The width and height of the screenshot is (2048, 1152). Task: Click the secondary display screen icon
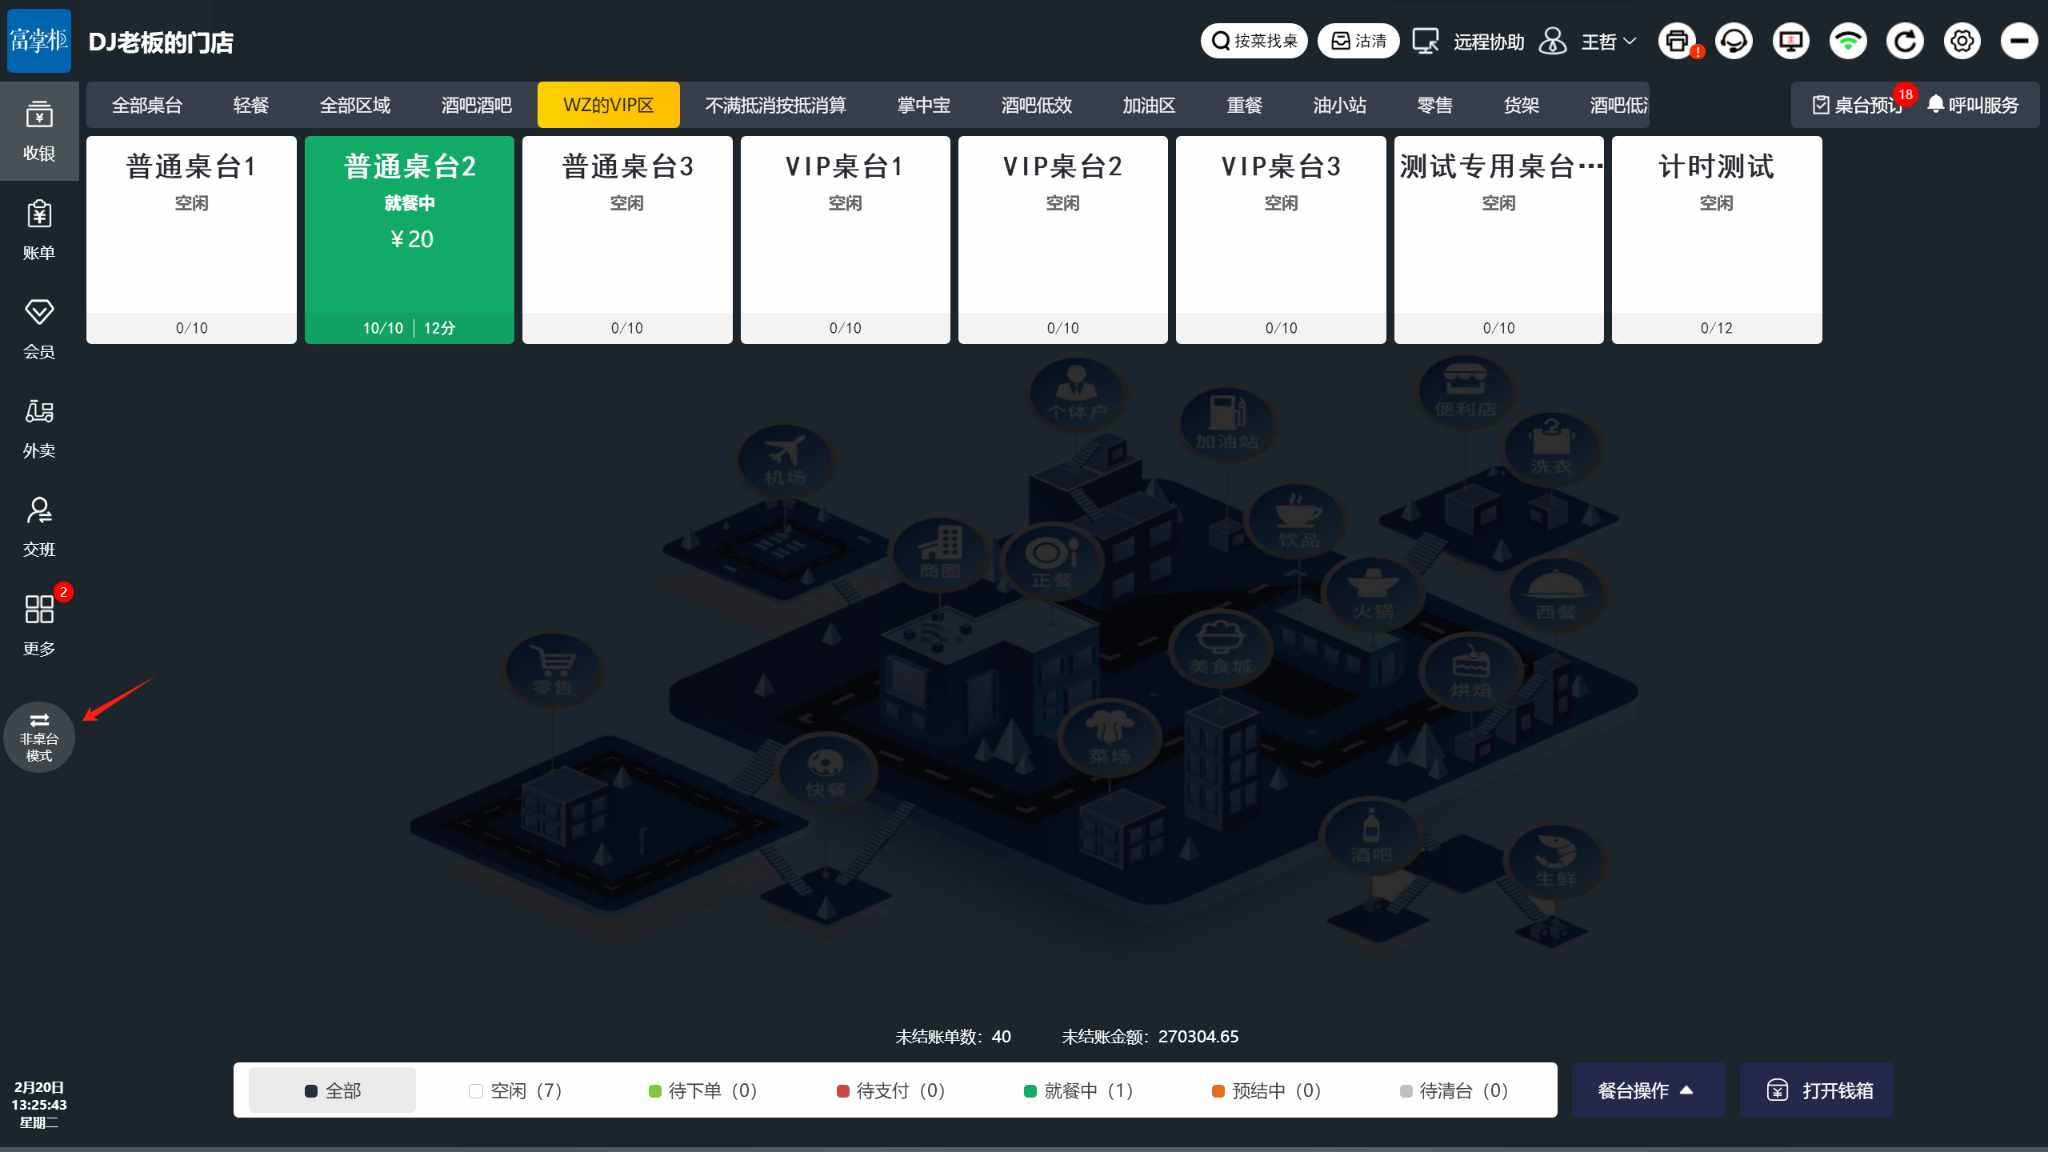coord(1791,41)
